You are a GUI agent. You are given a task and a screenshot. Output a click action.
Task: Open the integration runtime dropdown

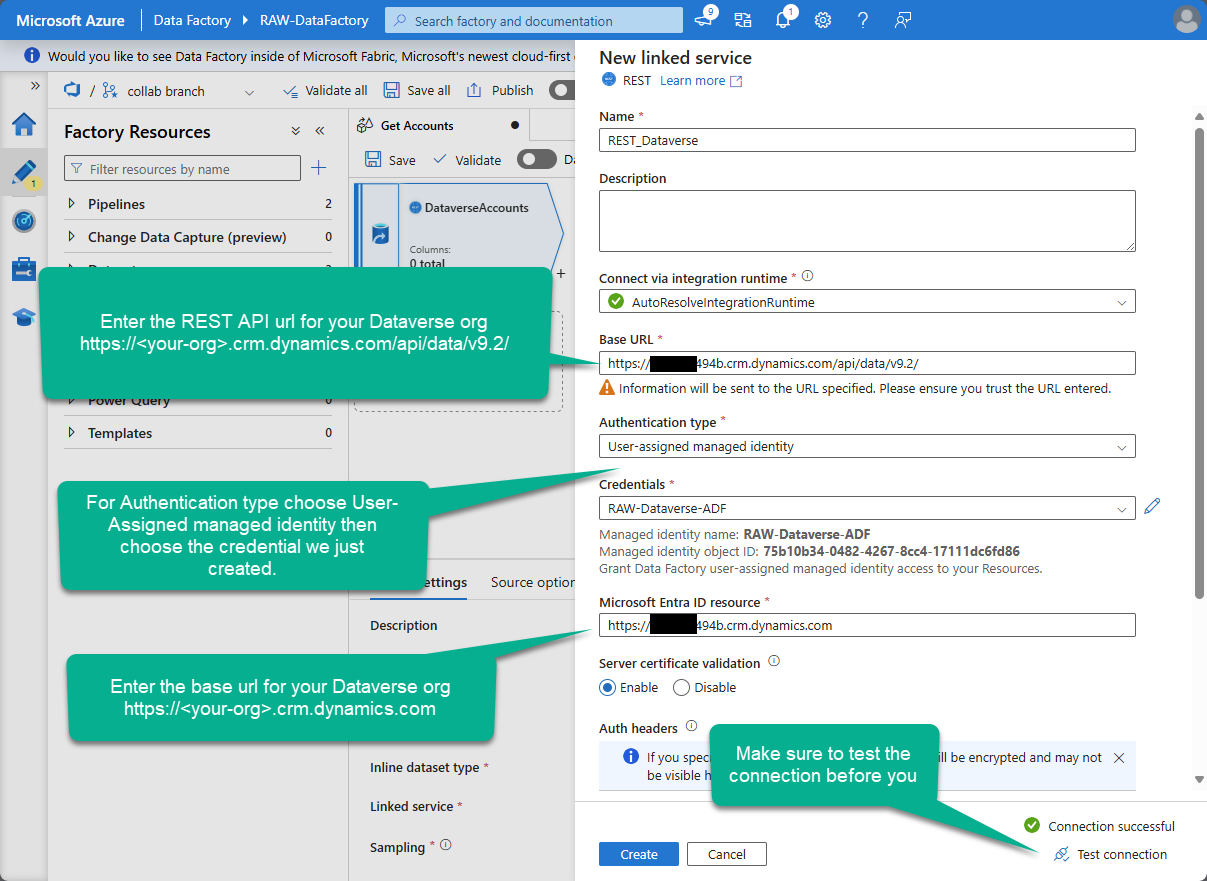tap(867, 301)
